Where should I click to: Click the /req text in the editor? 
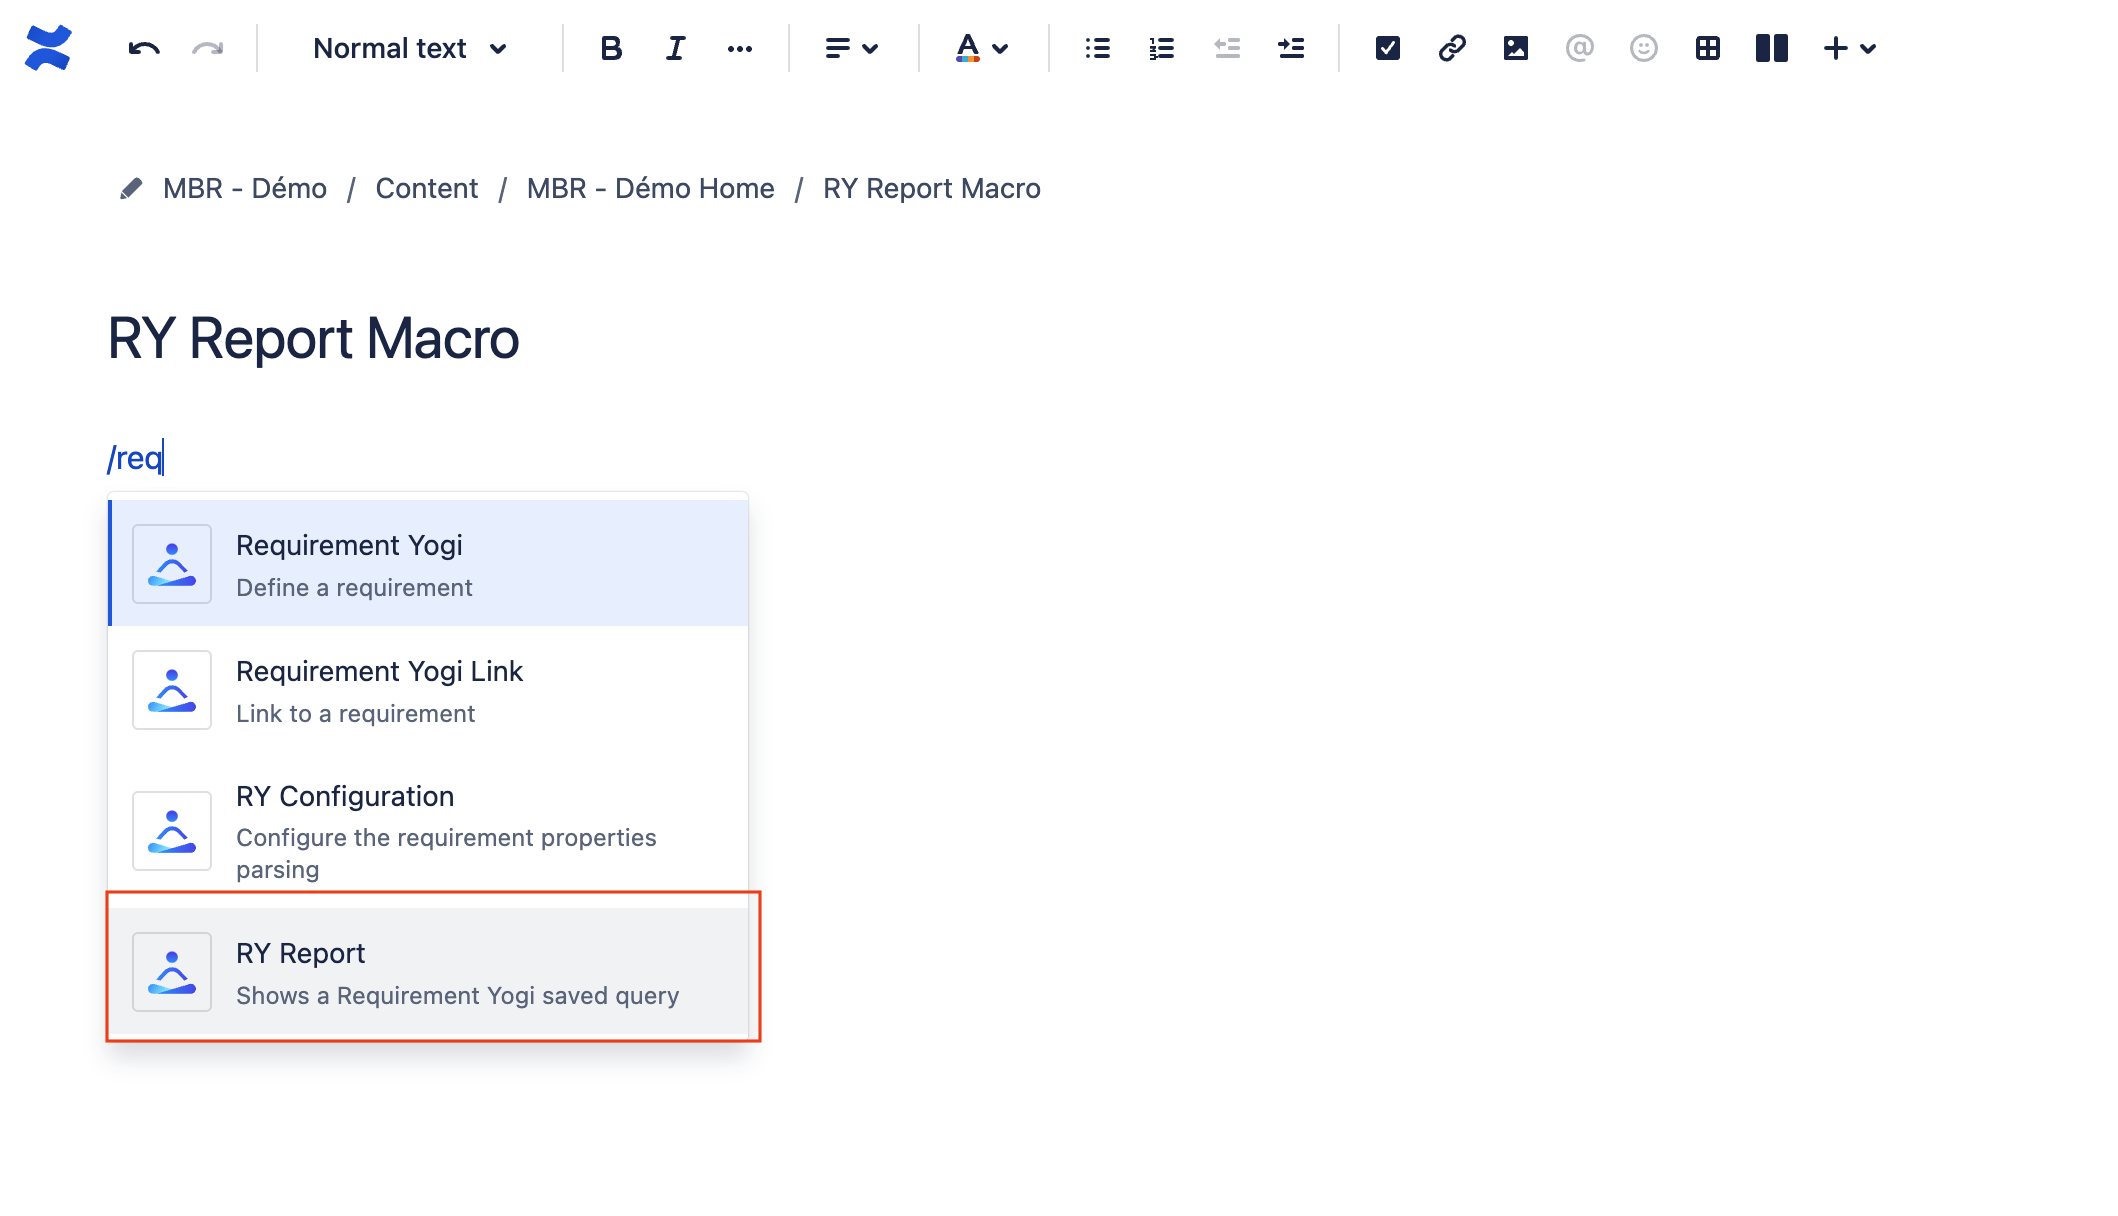coord(135,457)
